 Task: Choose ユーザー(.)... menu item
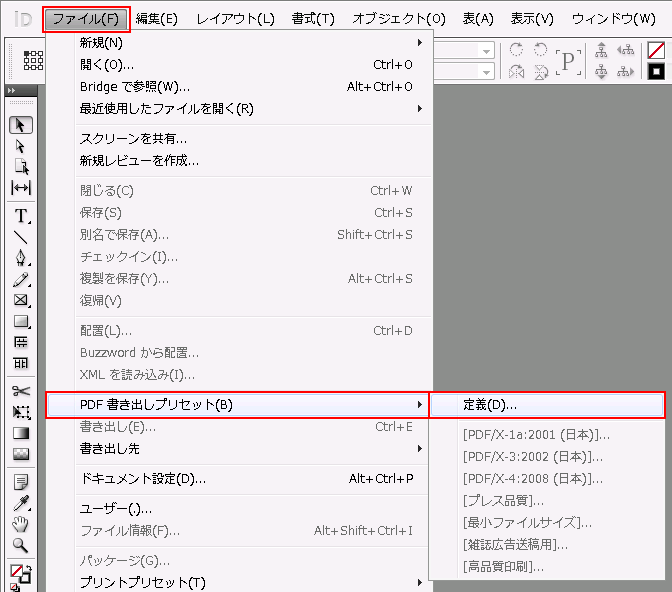click(x=239, y=509)
